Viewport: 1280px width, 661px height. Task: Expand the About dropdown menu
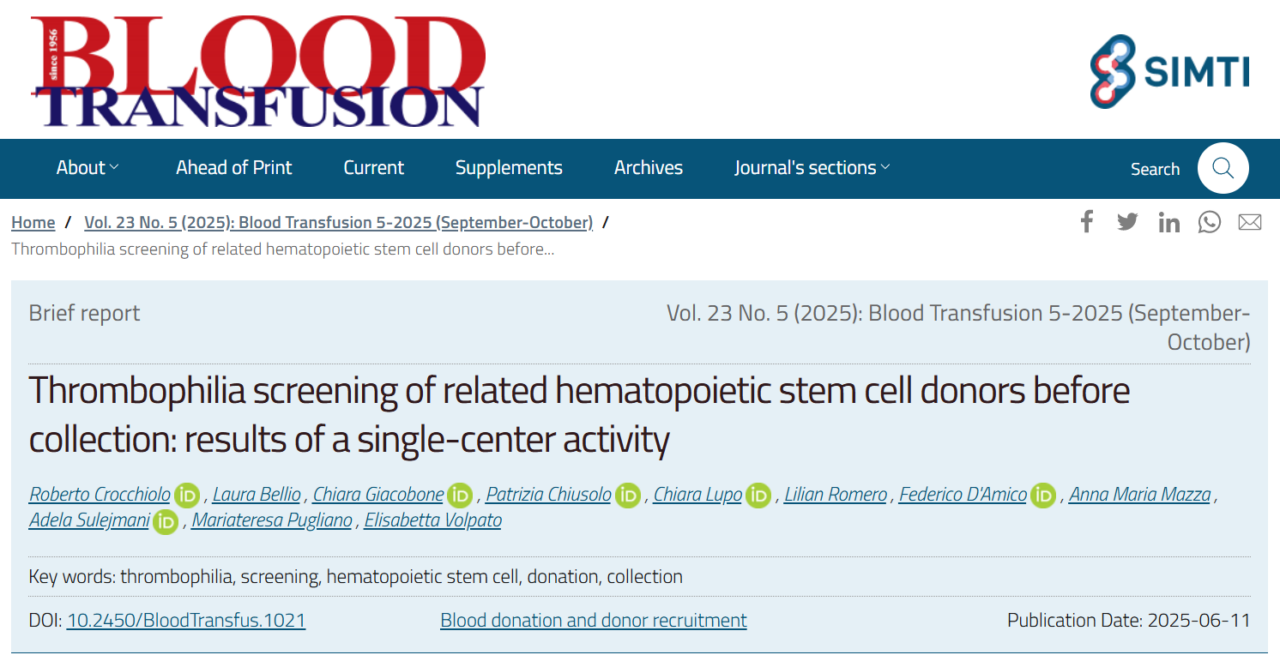tap(87, 168)
